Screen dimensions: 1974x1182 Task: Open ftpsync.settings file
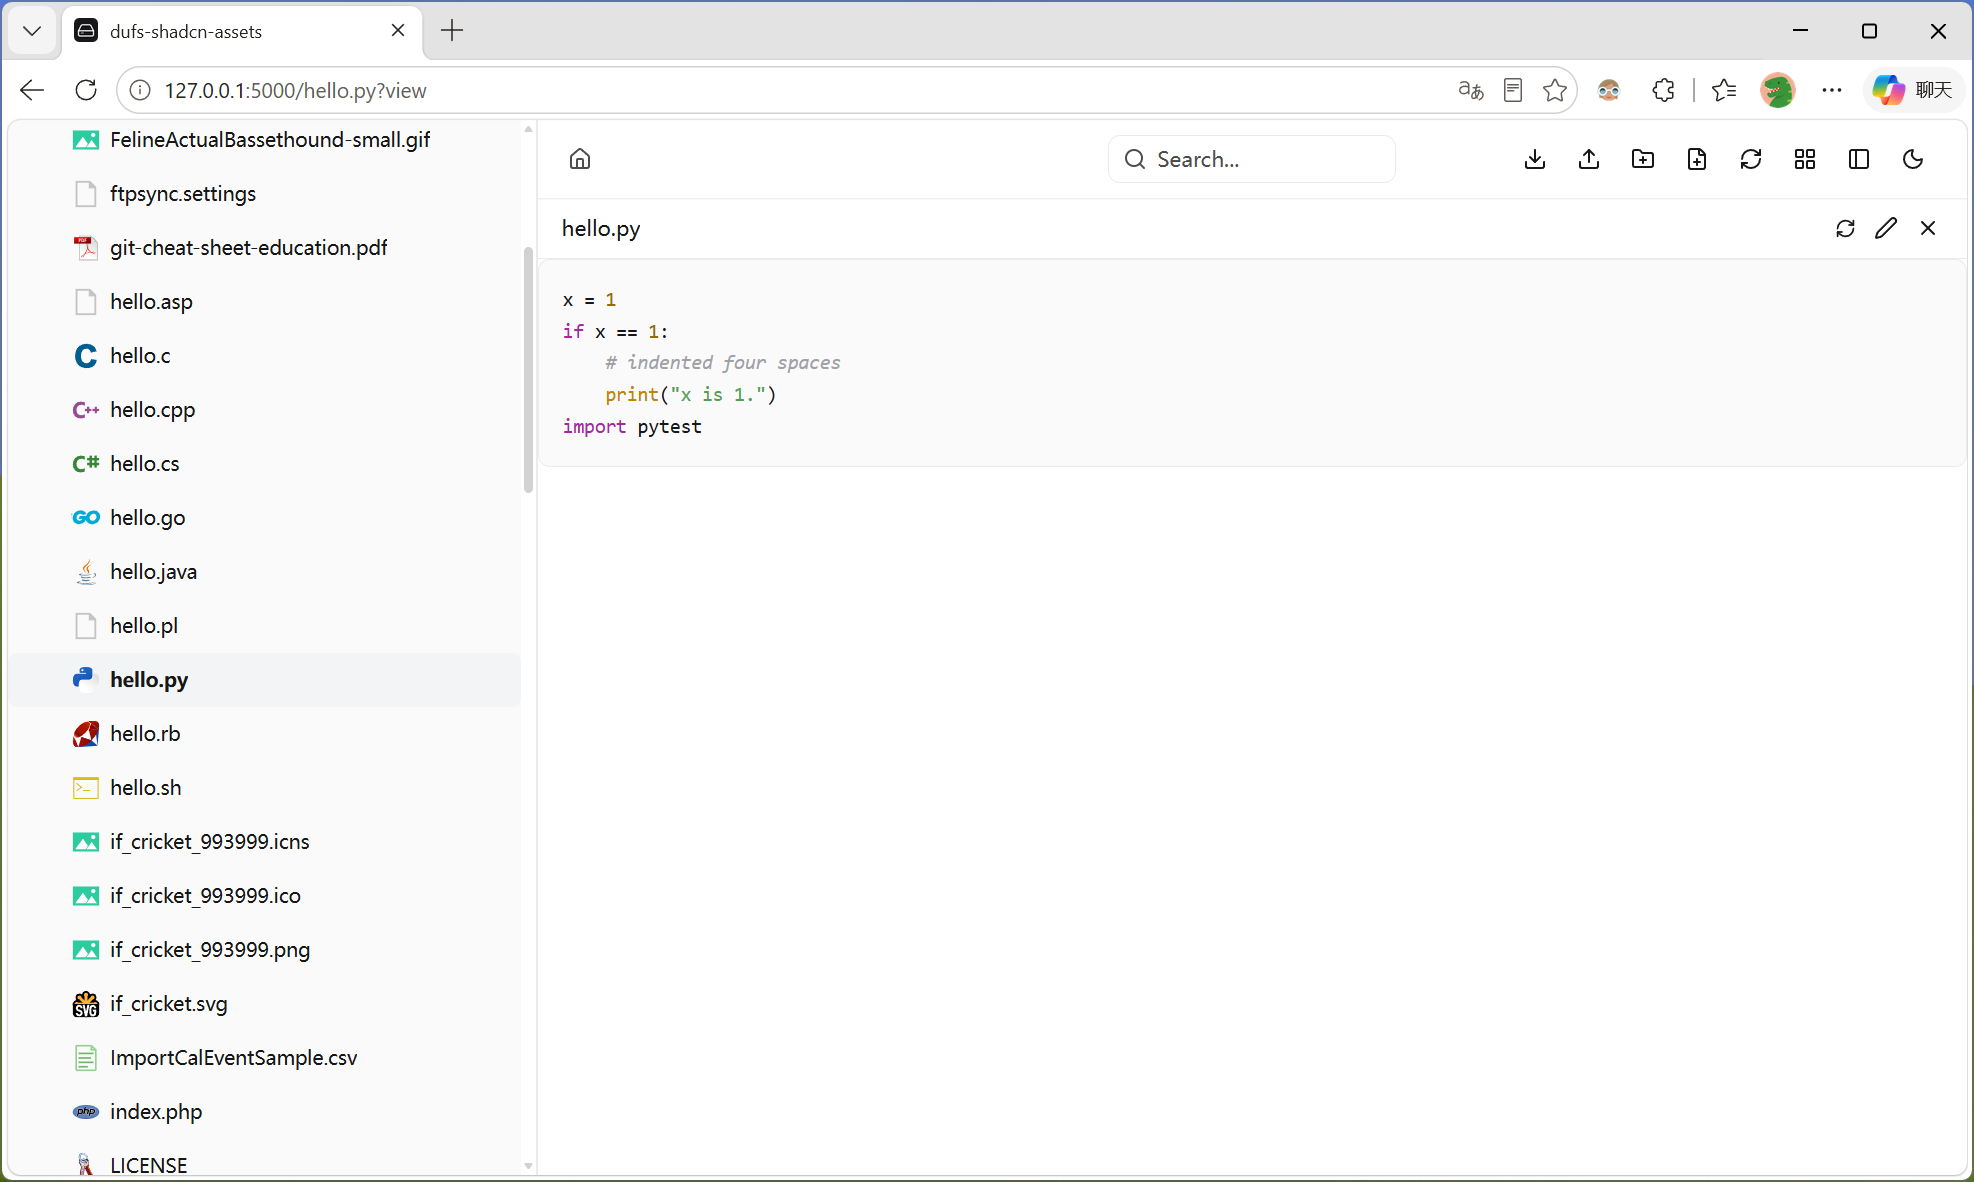pyautogui.click(x=265, y=194)
